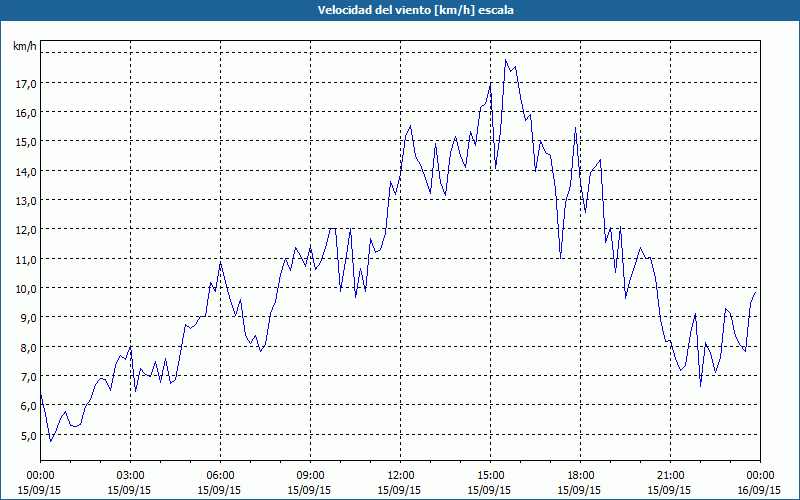Click the 00:00 time label above 16/09/15
This screenshot has width=800, height=500.
760,476
